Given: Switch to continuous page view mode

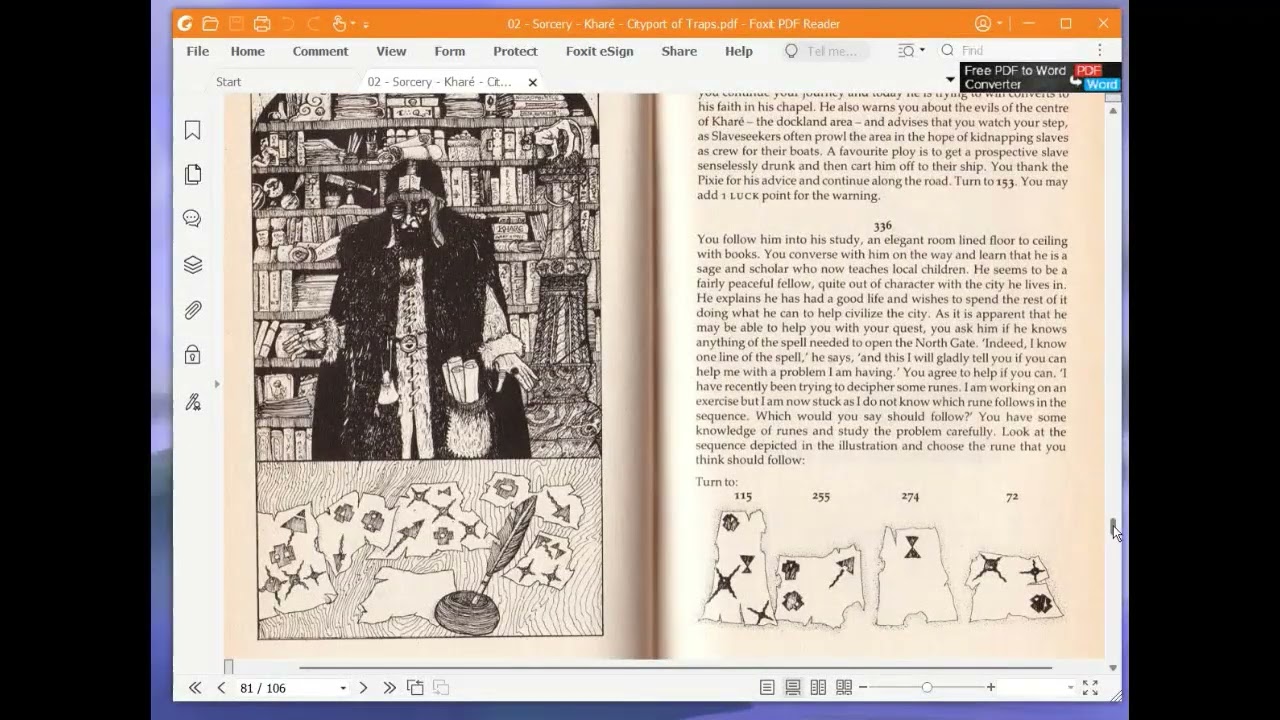Looking at the screenshot, I should pos(792,687).
